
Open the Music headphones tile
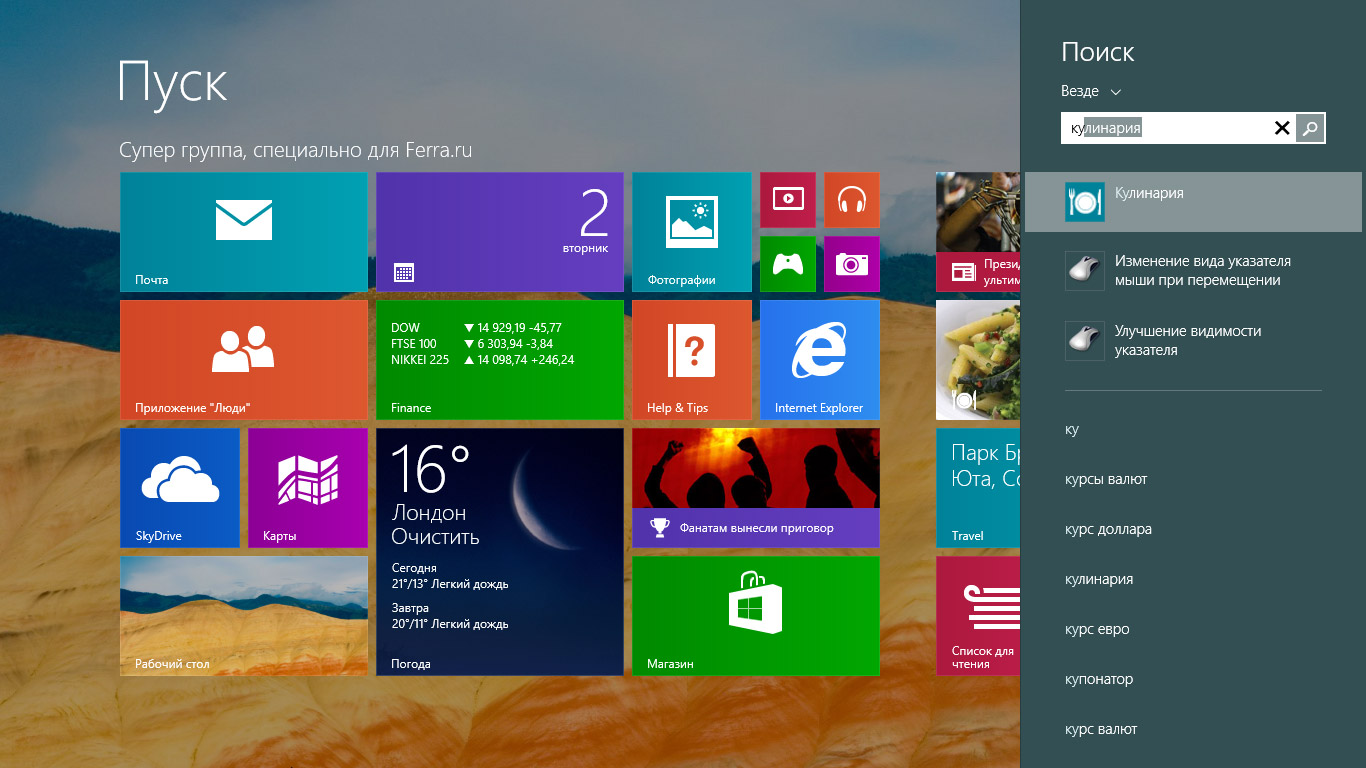pyautogui.click(x=851, y=199)
